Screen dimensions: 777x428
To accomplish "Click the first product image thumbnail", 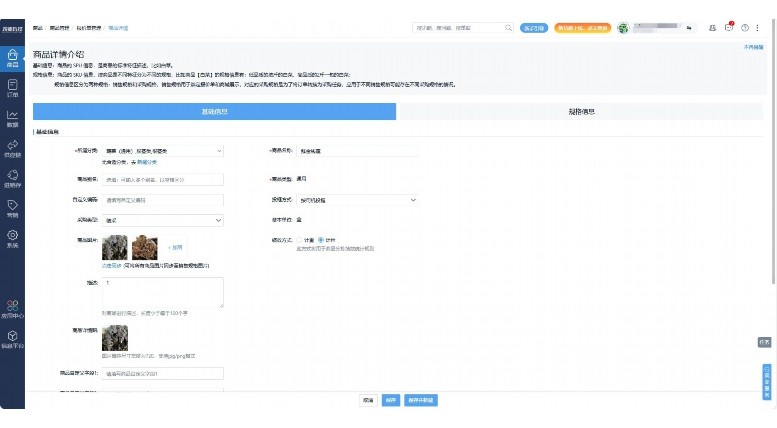I will point(114,247).
